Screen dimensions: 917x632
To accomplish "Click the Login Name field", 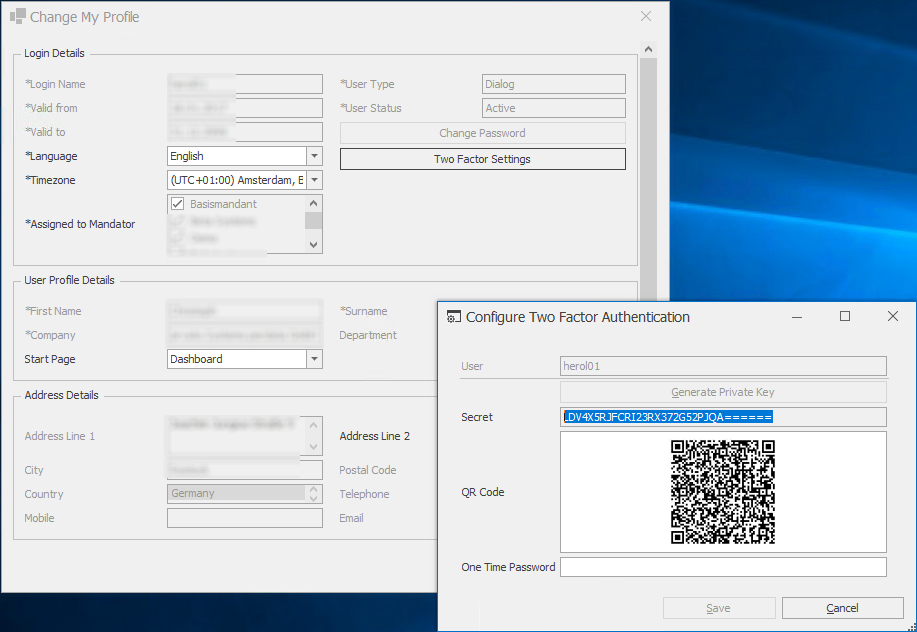I will [244, 84].
